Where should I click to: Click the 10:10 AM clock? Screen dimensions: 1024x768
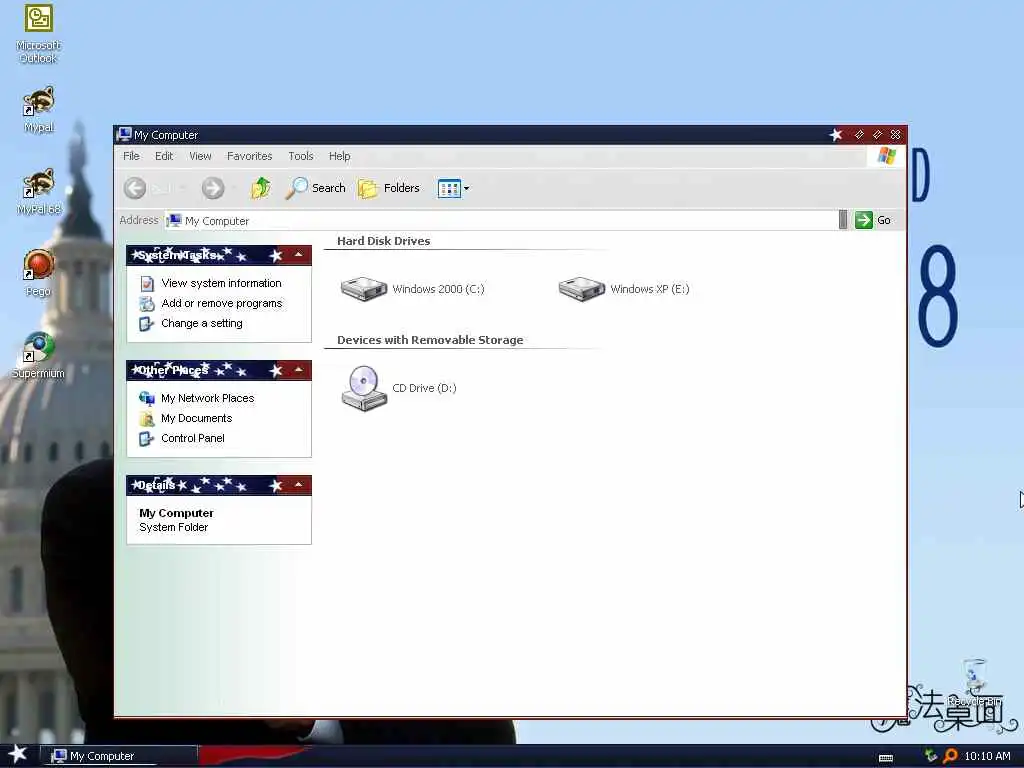point(987,756)
